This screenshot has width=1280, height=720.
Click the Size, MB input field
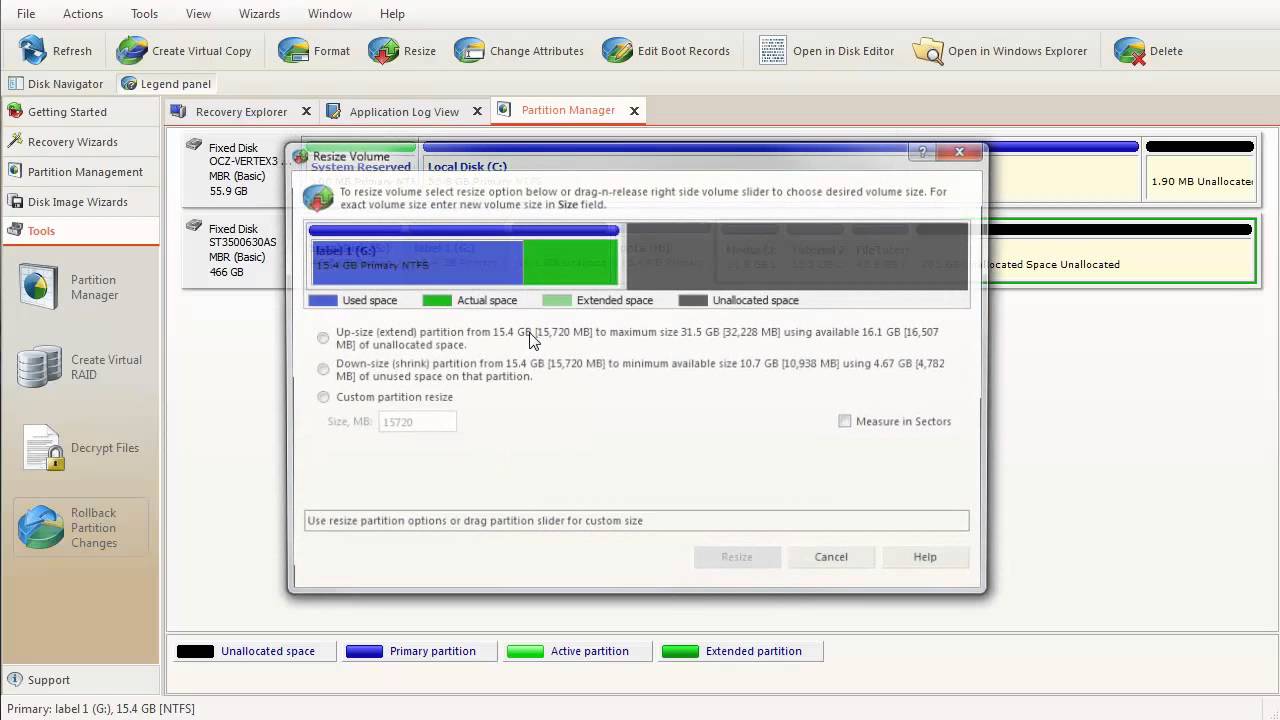coord(417,422)
